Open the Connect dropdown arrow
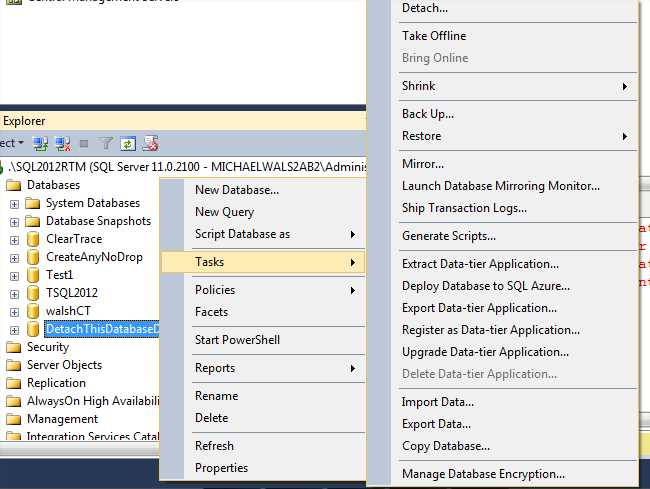Screen dimensions: 650x489 [21, 143]
